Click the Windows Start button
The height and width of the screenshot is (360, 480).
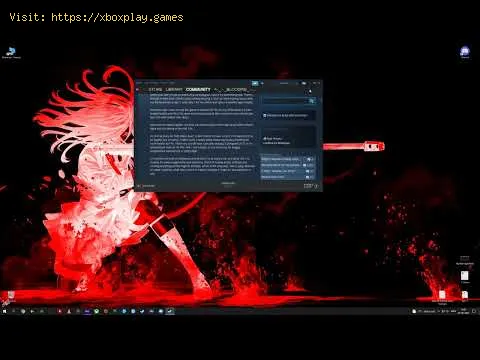[x=4, y=311]
